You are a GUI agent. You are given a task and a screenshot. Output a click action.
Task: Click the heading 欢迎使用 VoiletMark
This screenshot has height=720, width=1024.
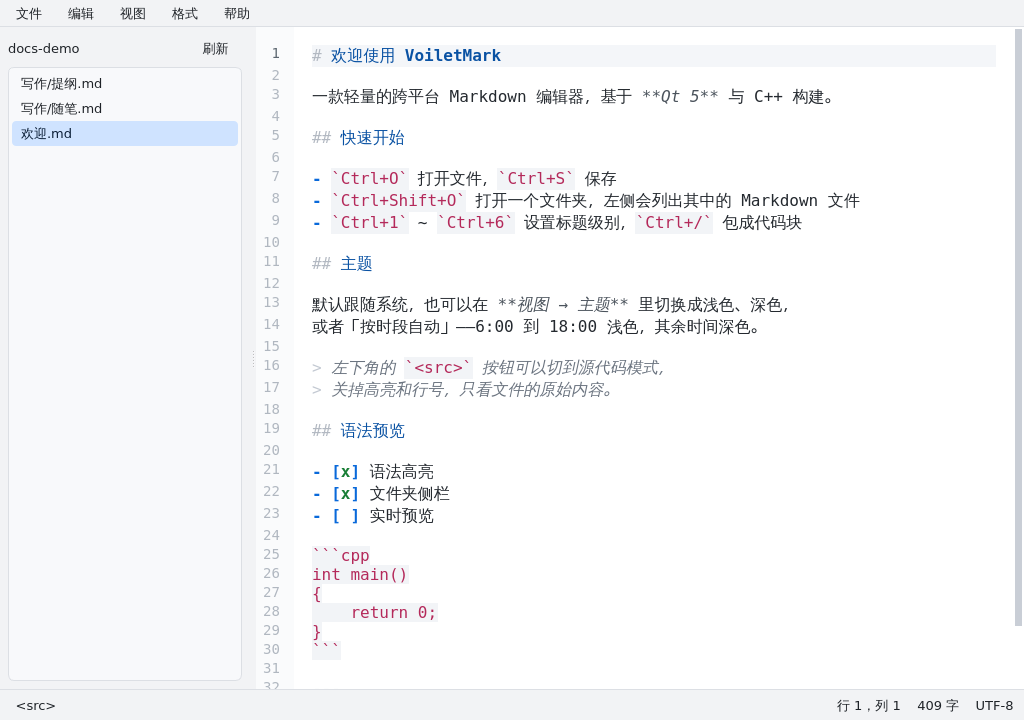(x=416, y=56)
